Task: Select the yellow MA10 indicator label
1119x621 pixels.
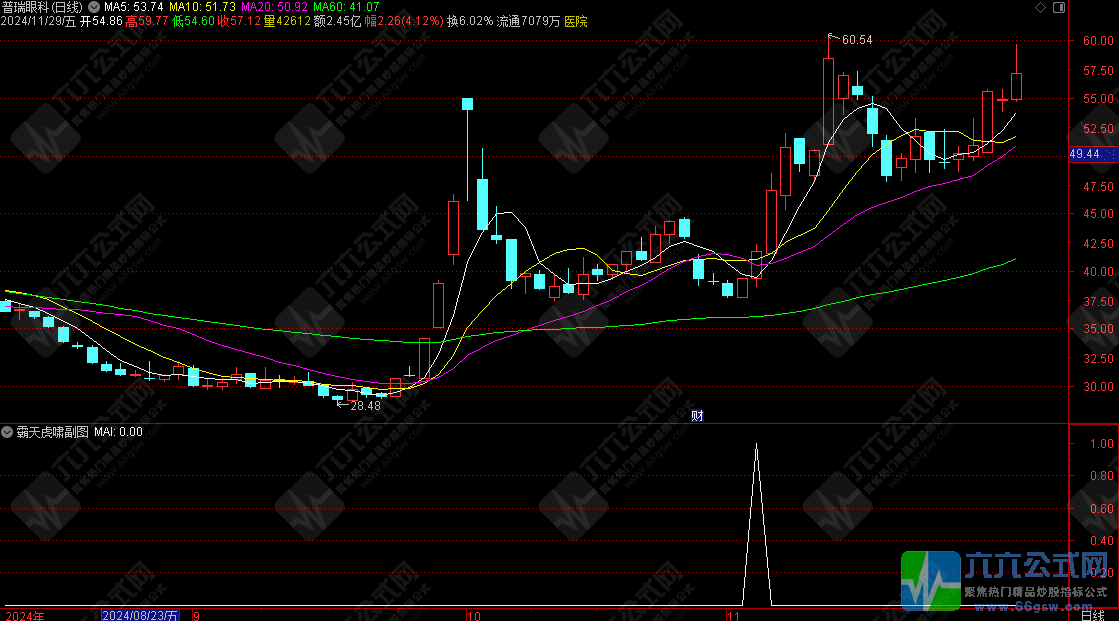Action: coord(207,7)
